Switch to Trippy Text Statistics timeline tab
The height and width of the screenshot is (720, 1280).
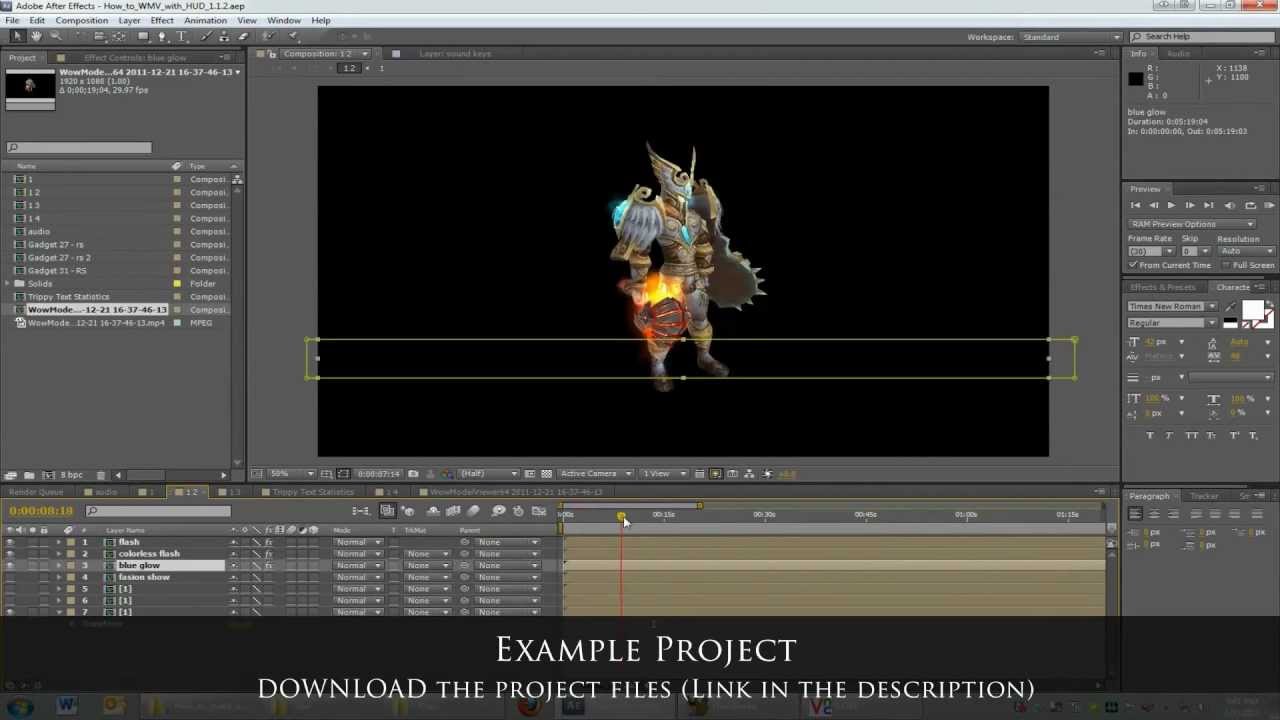pos(314,492)
